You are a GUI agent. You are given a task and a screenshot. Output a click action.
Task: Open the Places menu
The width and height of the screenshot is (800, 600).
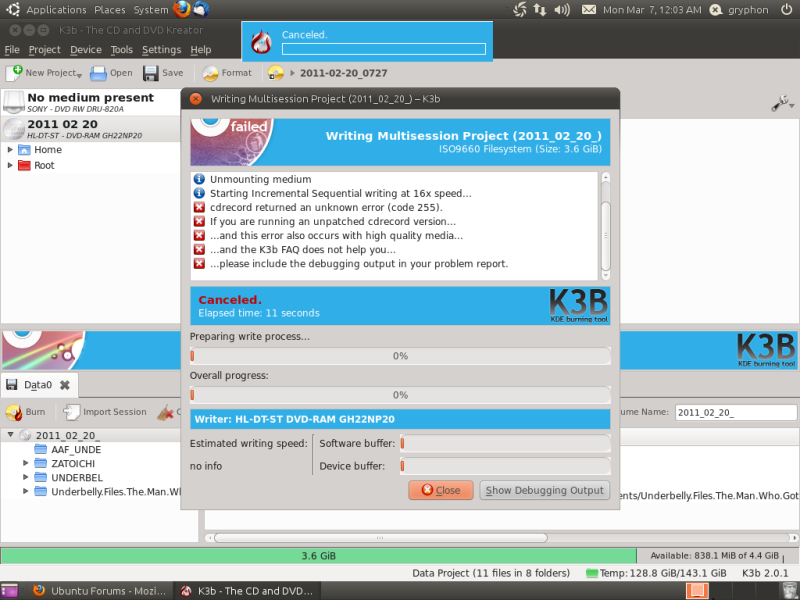point(110,10)
